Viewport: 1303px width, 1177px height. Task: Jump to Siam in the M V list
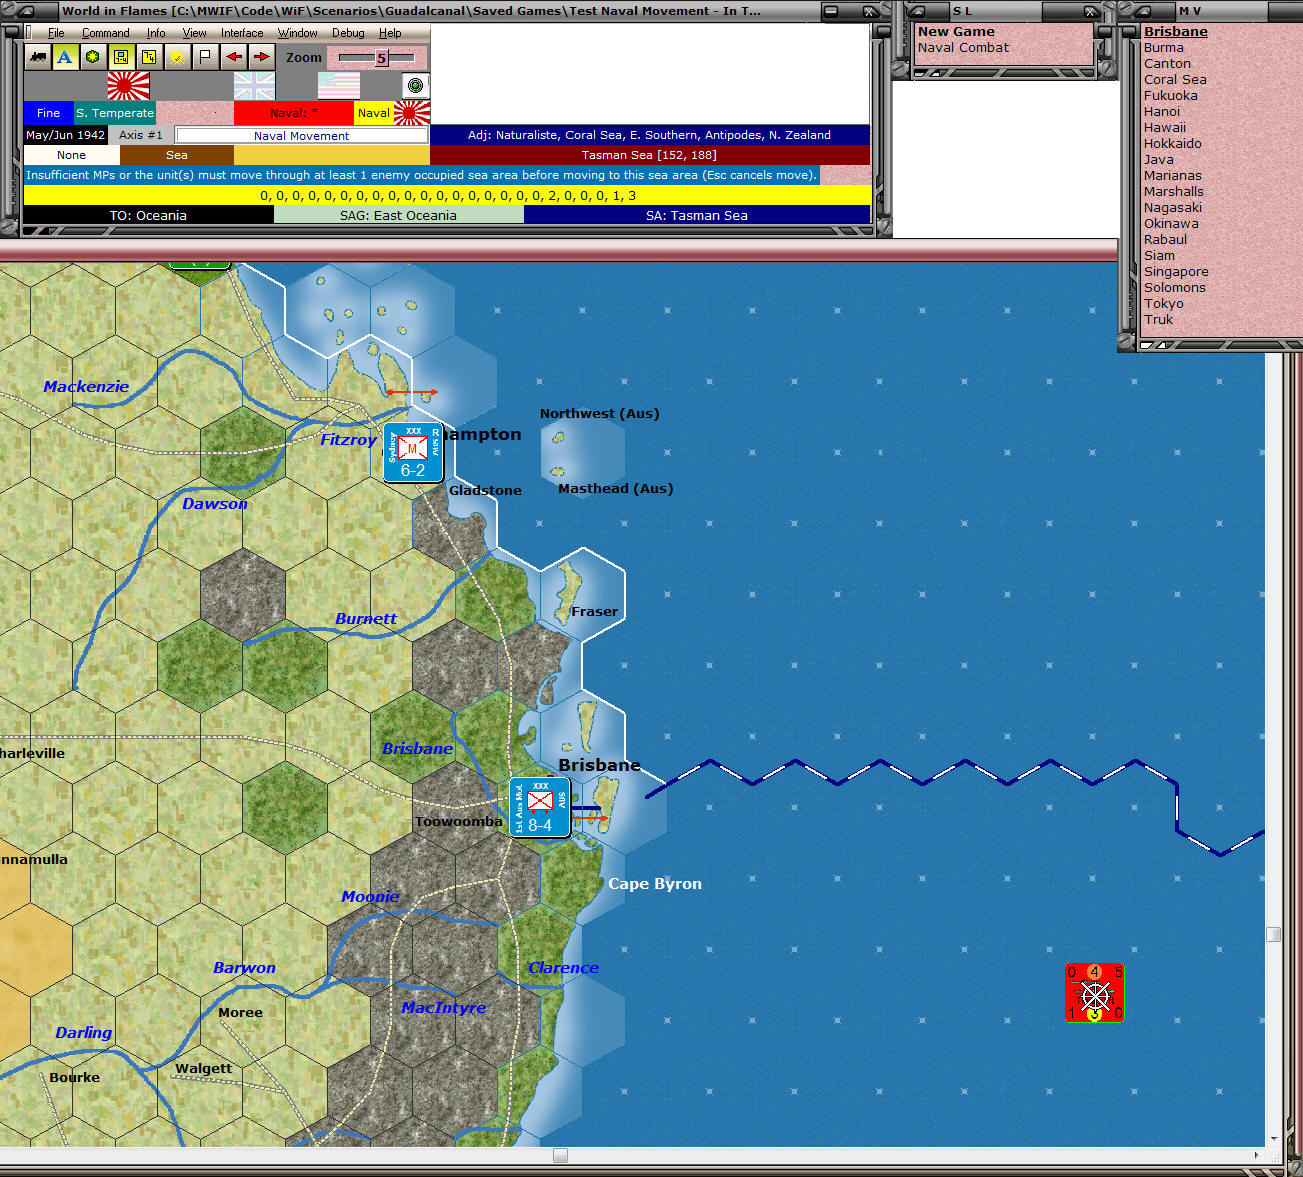pos(1160,255)
